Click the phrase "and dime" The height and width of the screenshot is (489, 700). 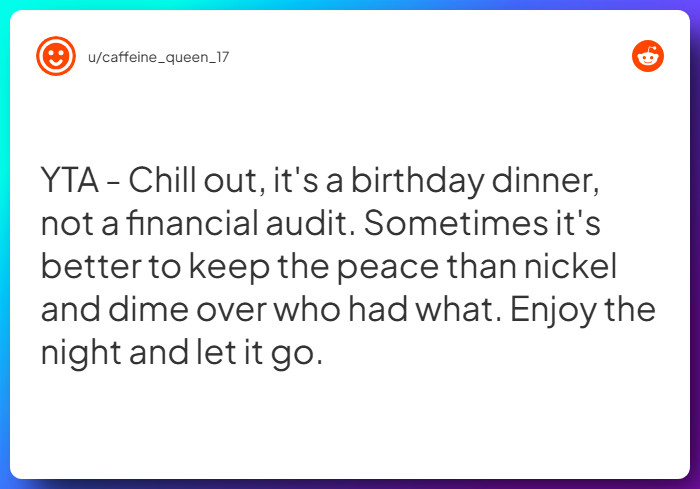[115, 309]
